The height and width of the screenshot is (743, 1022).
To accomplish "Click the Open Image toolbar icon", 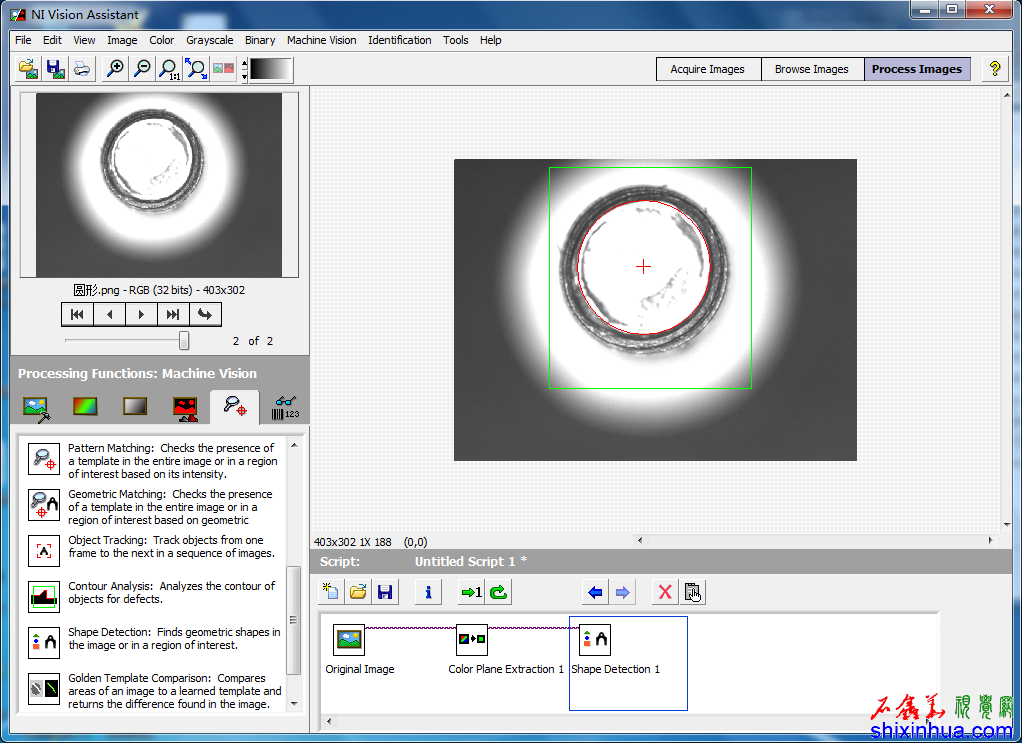I will [x=29, y=69].
